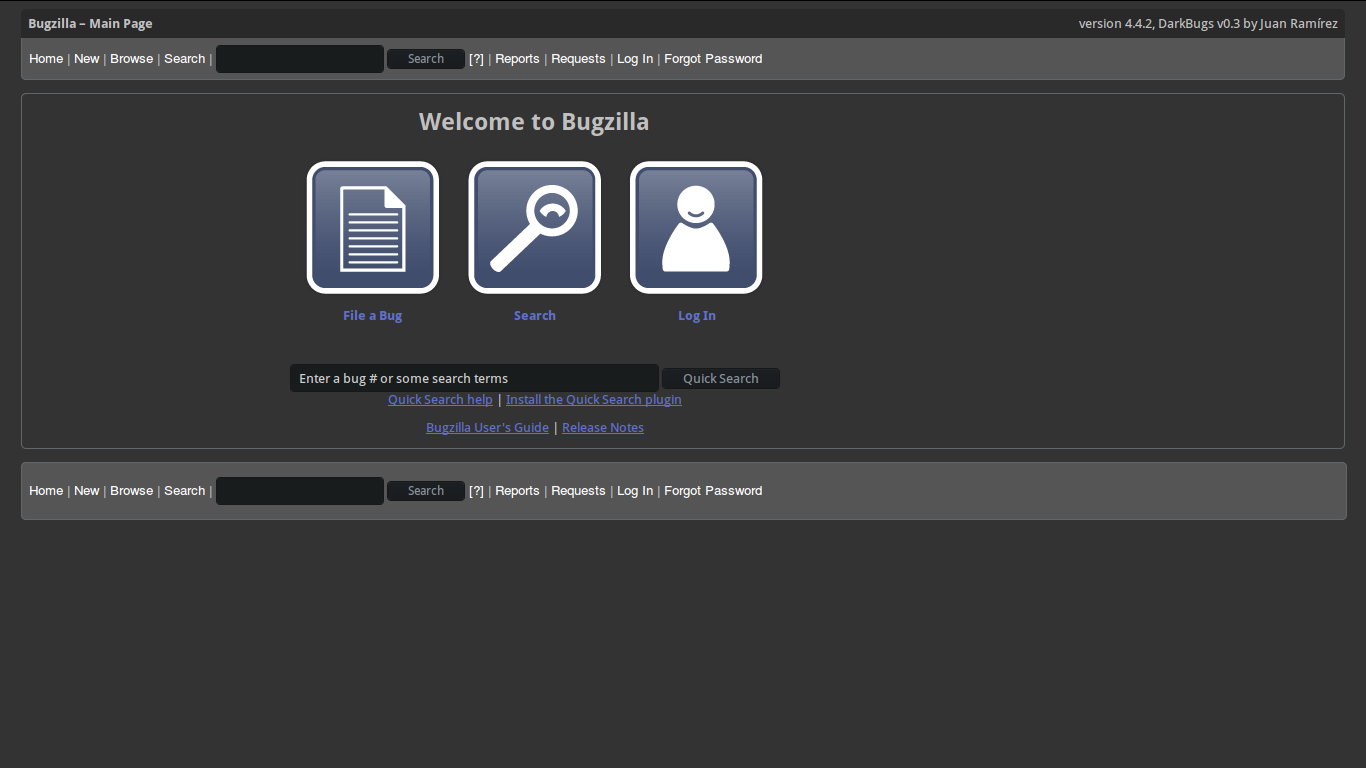1366x768 pixels.
Task: Click the magnifying glass Search icon
Action: click(535, 228)
